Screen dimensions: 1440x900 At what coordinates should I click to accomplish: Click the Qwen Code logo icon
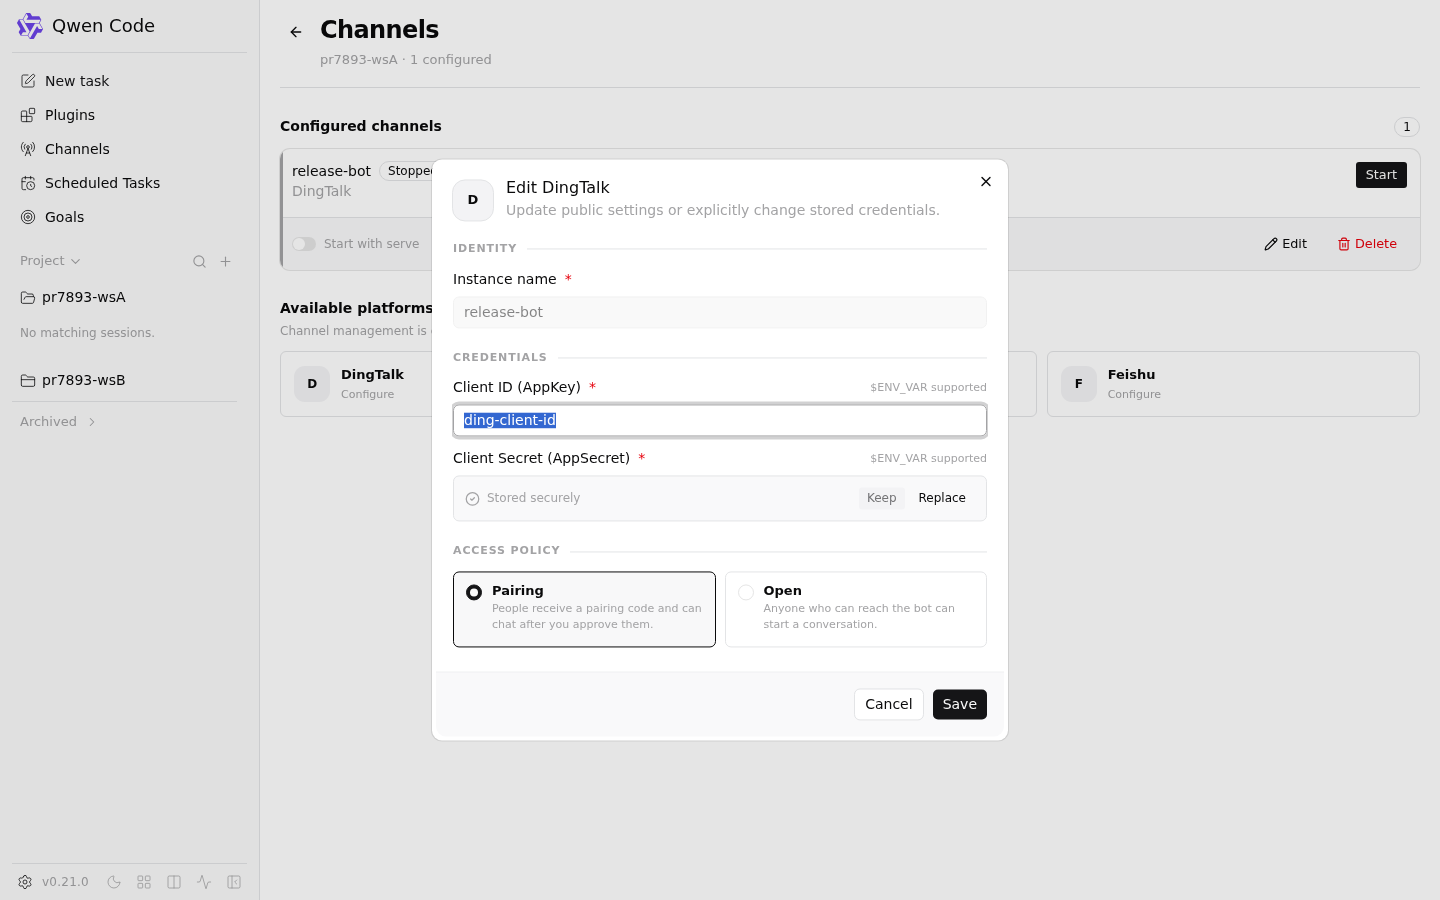coord(30,26)
